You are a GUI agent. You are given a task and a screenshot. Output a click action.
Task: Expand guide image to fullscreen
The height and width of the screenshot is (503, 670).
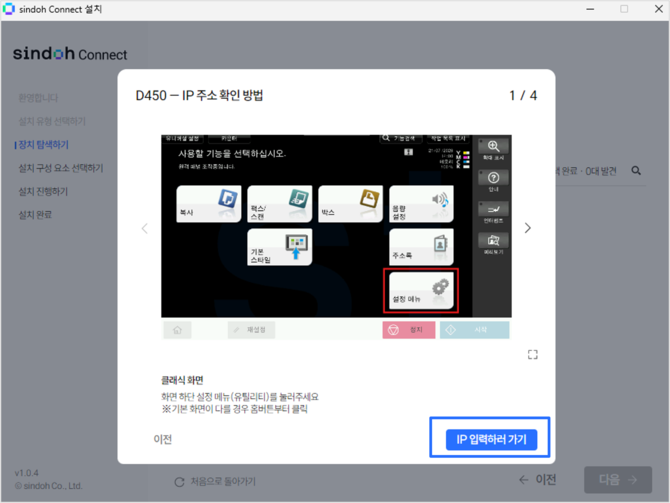point(532,354)
